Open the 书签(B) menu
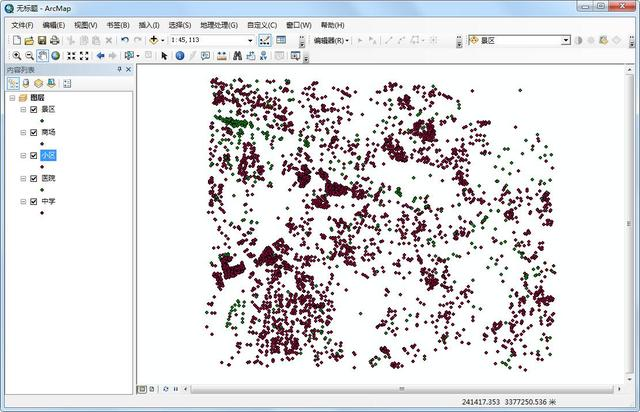640x412 pixels. click(118, 25)
